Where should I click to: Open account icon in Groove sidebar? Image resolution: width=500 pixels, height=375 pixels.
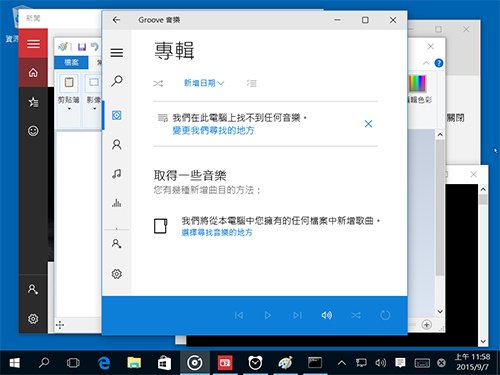pyautogui.click(x=117, y=244)
